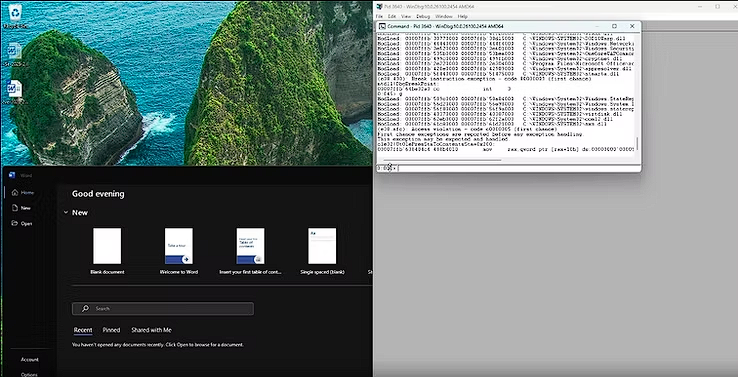Open the Debug menu in WinDbg
The image size is (738, 377).
[x=423, y=16]
